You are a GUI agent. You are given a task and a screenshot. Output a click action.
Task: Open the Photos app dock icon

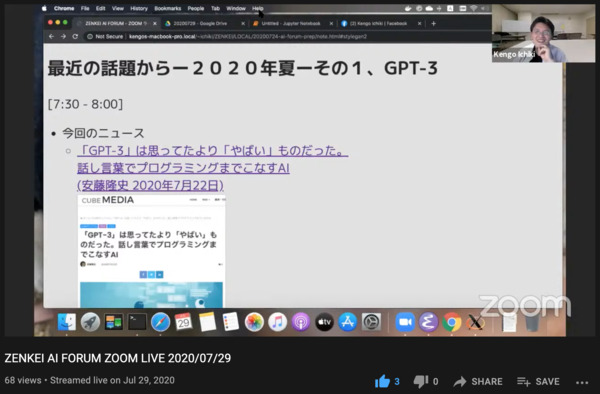[x=254, y=322]
